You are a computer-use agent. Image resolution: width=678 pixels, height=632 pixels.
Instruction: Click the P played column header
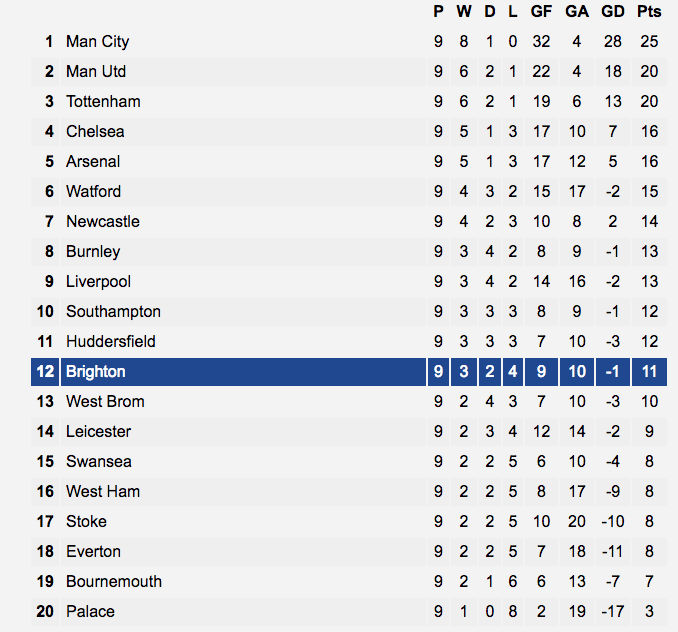click(438, 12)
